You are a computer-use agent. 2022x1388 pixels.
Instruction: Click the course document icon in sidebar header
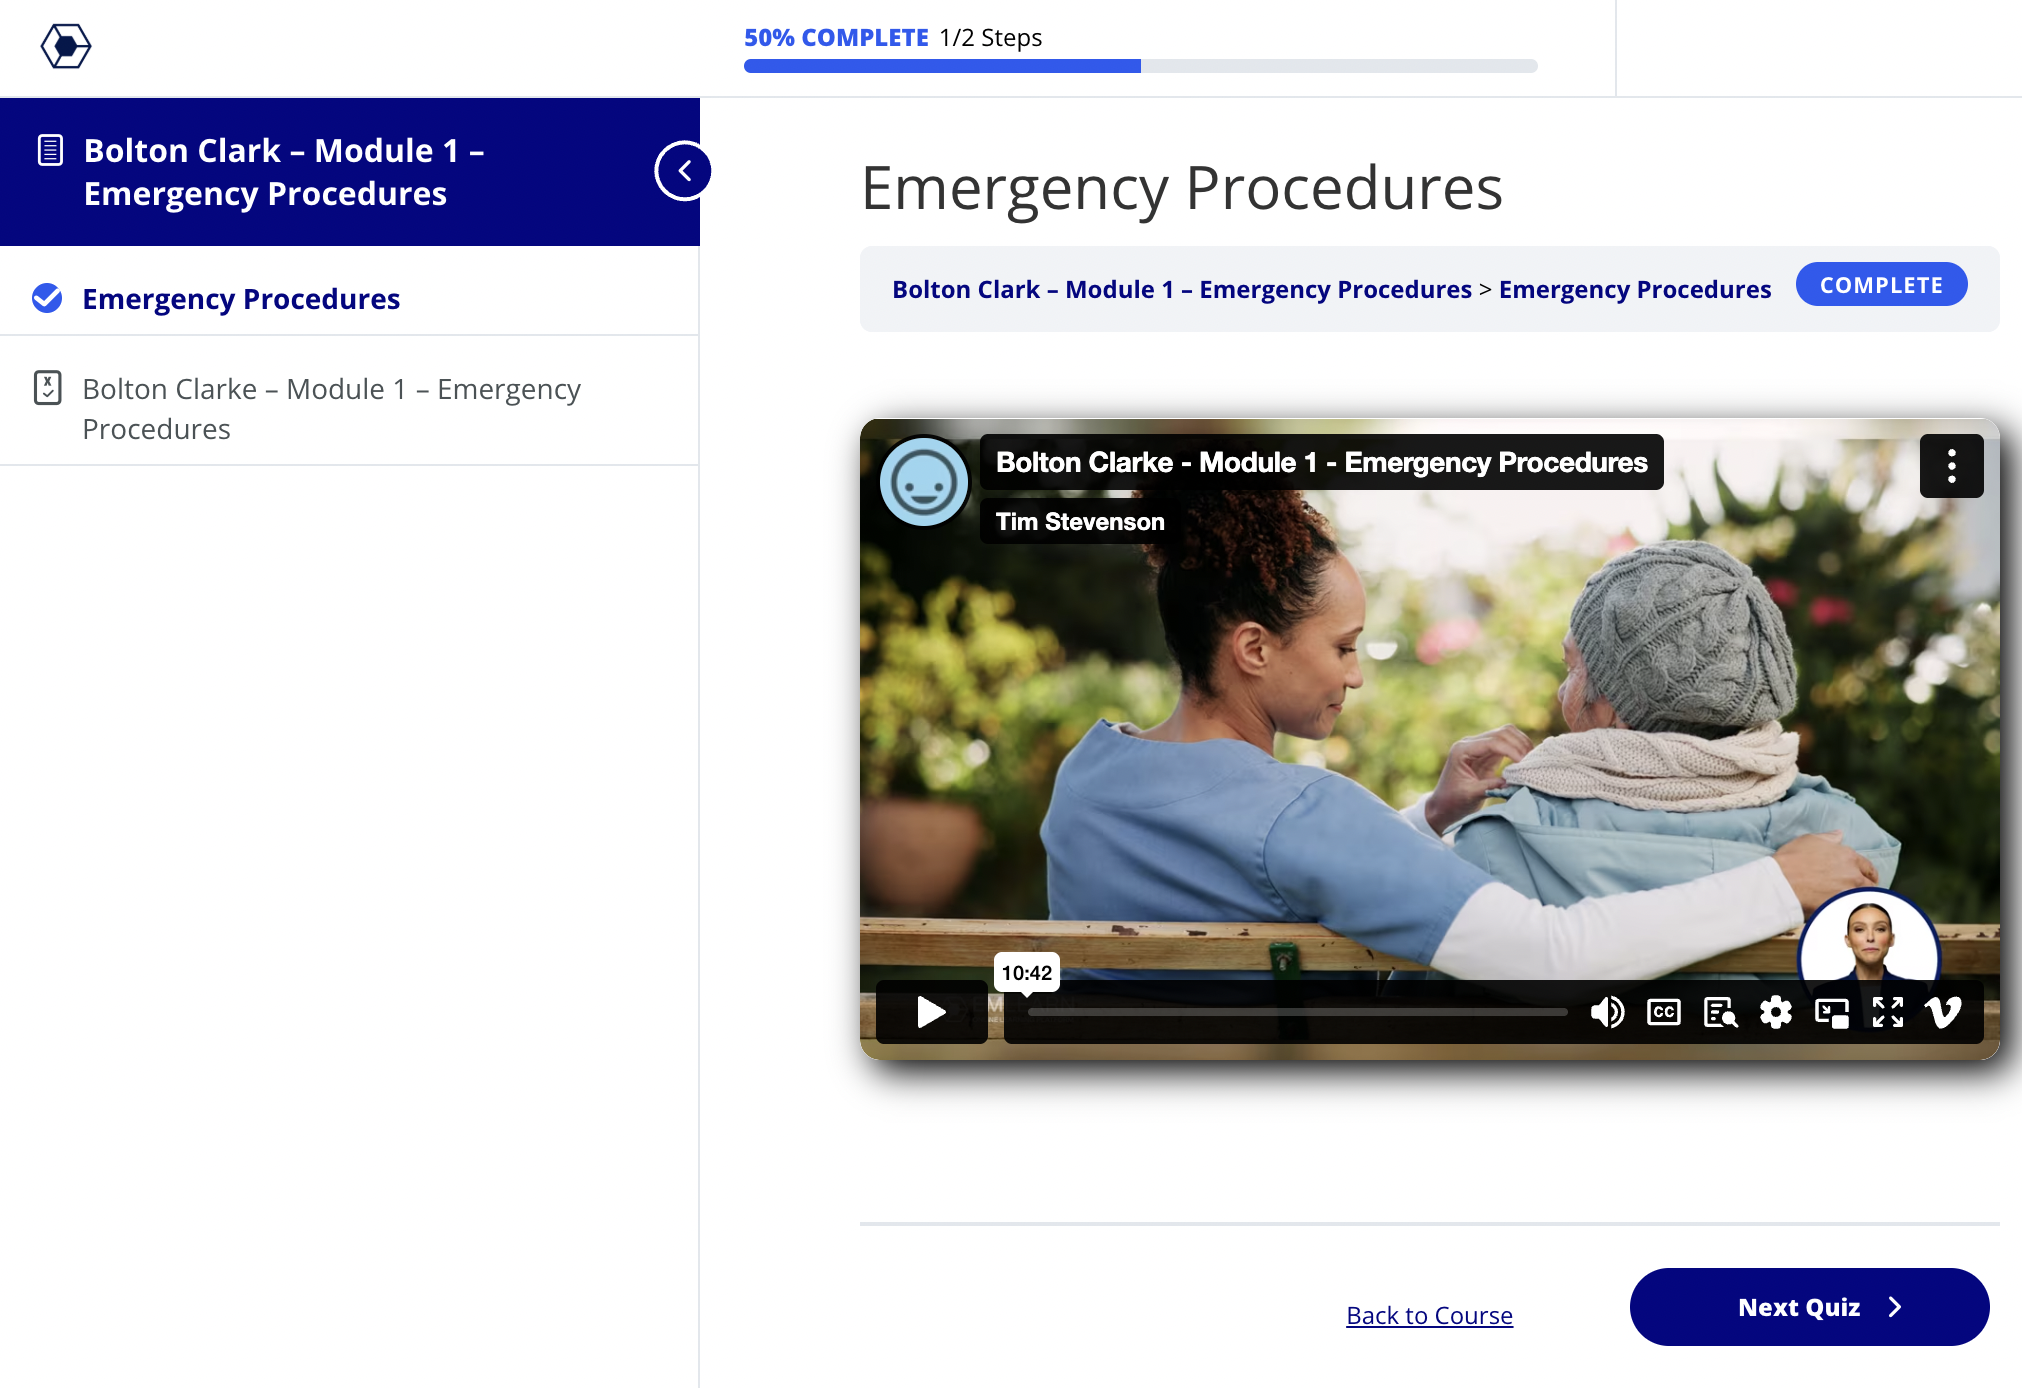pyautogui.click(x=50, y=151)
